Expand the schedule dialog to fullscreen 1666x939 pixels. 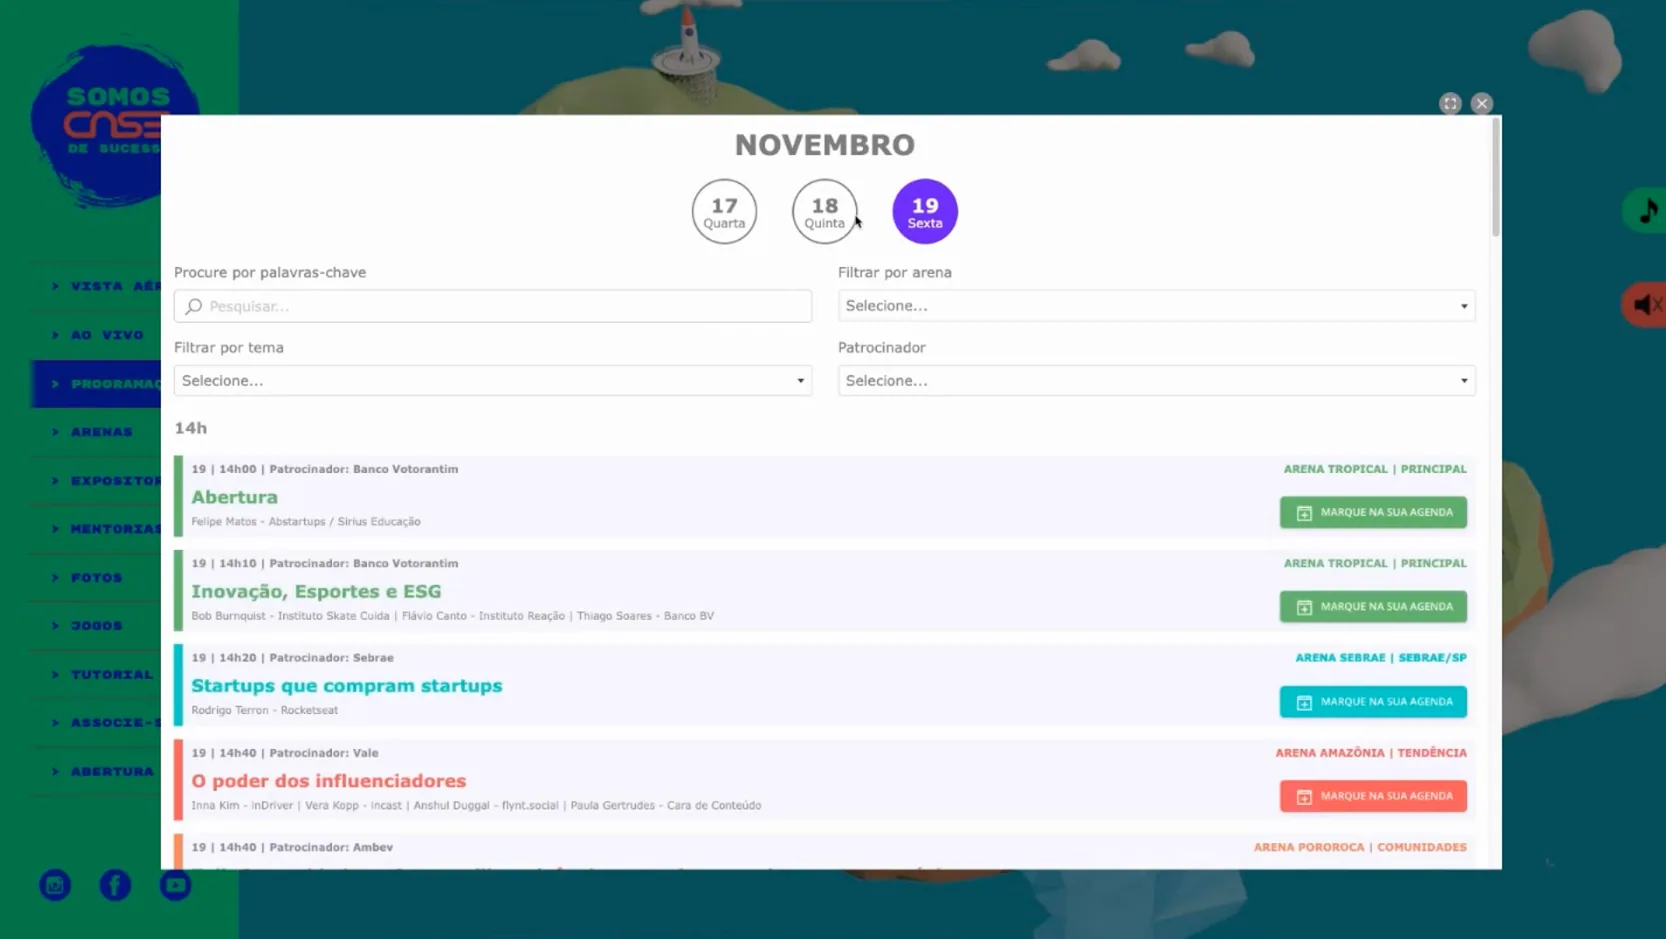point(1450,103)
